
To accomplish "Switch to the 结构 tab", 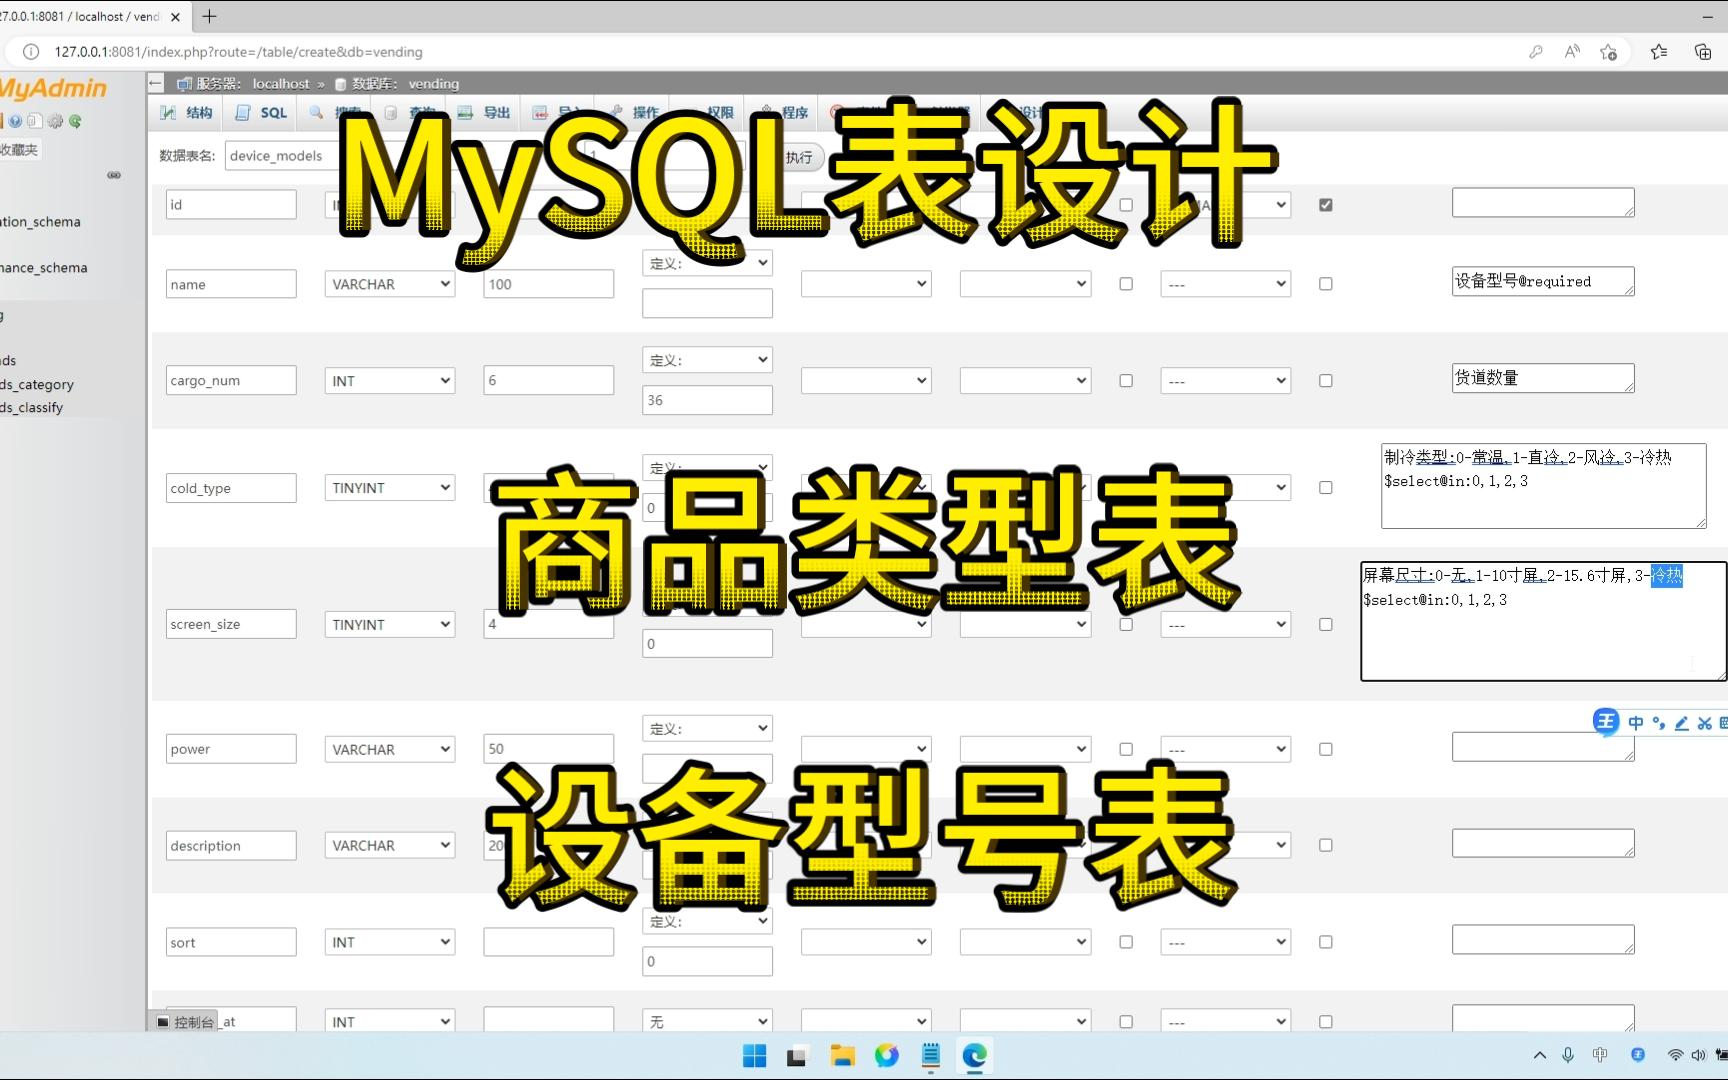I will coord(187,113).
